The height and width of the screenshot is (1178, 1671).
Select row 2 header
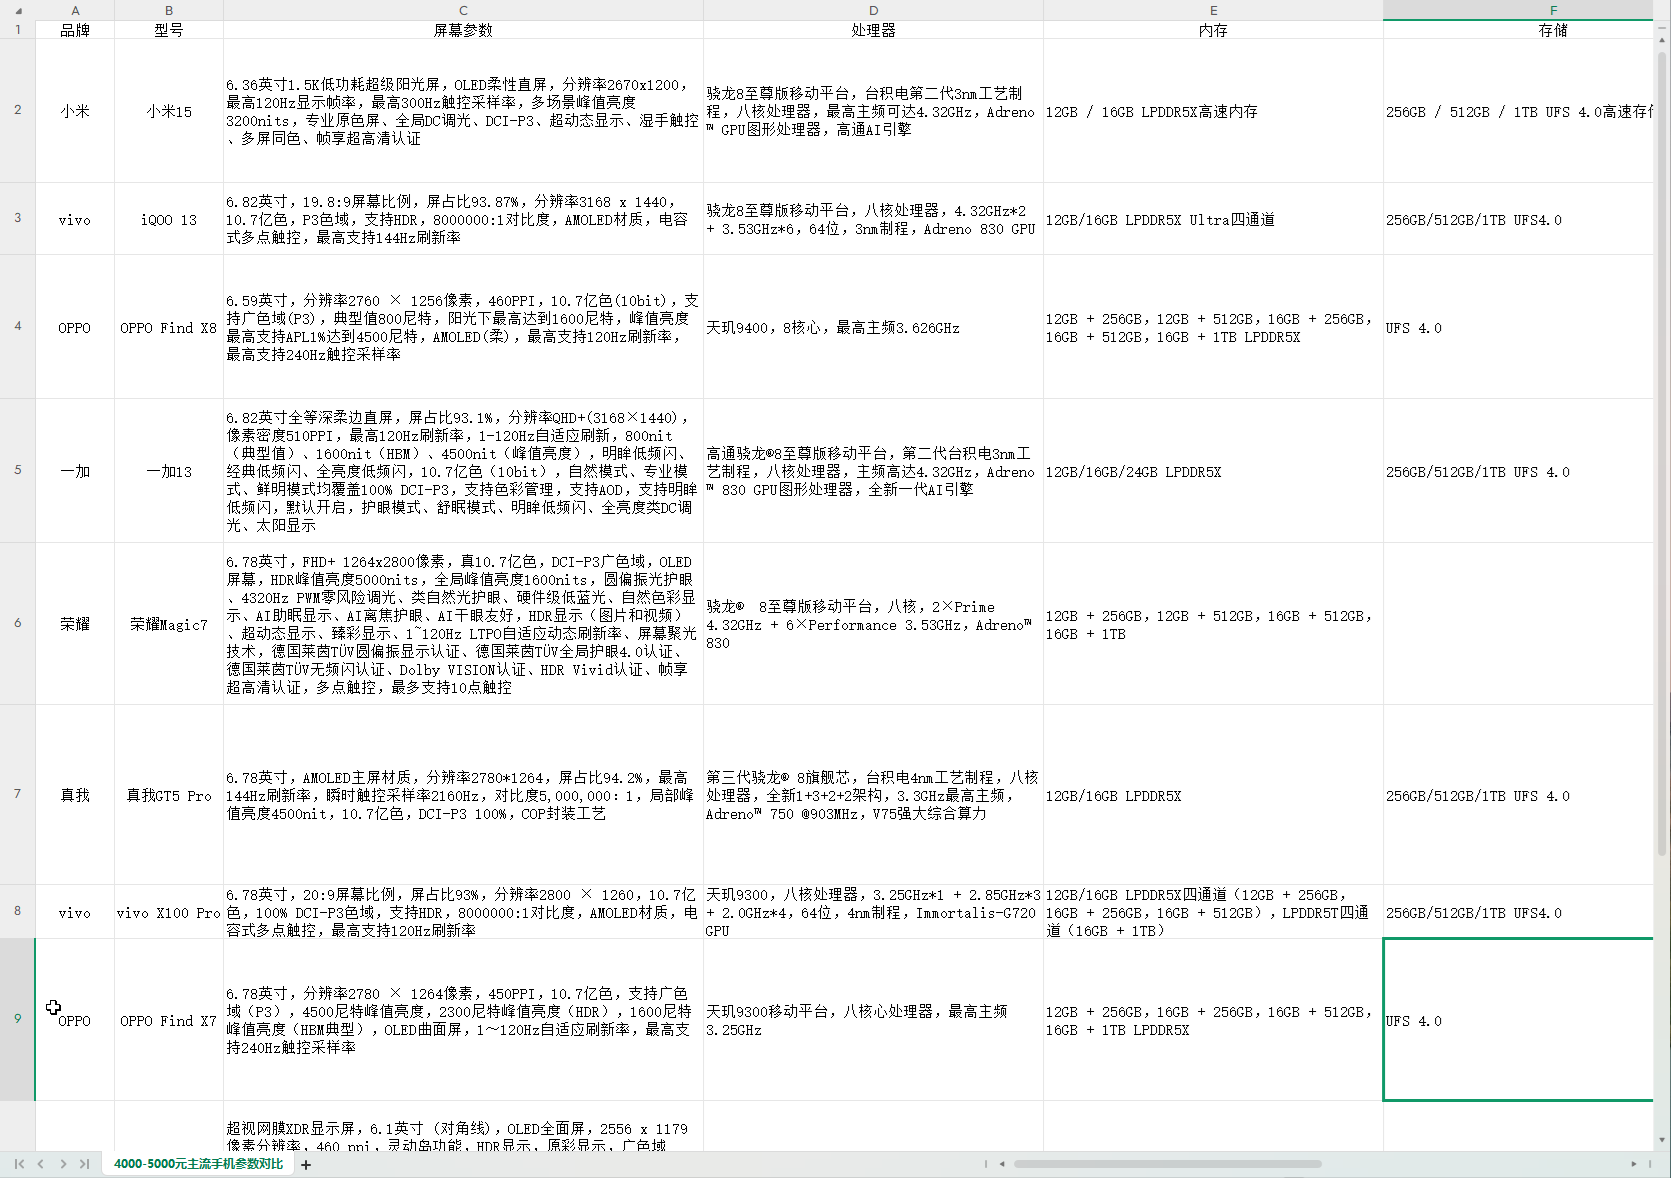18,111
